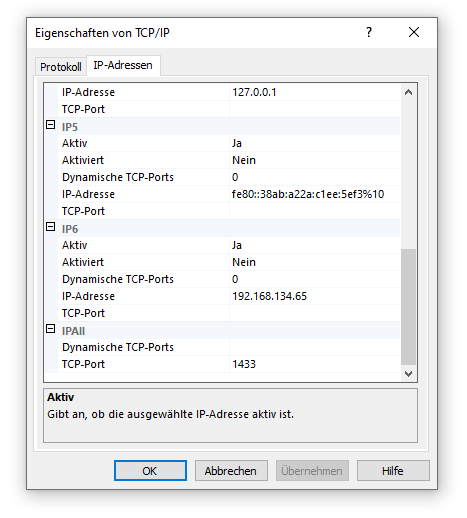The height and width of the screenshot is (518, 467).
Task: Click the scrollbar down arrow
Action: [408, 374]
